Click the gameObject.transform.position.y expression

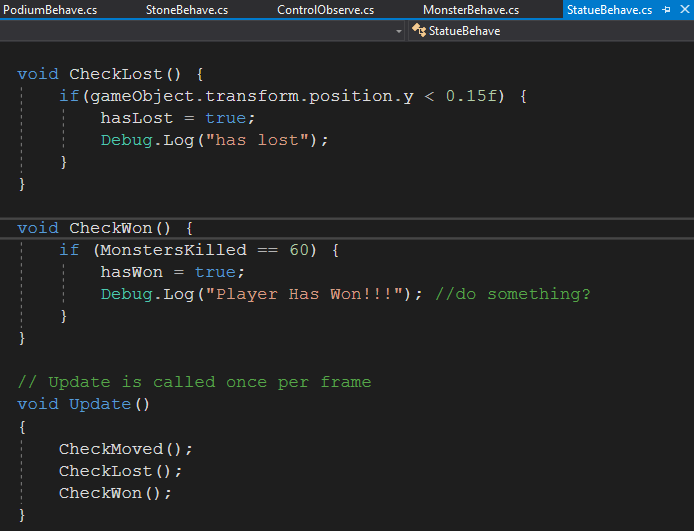pyautogui.click(x=251, y=96)
